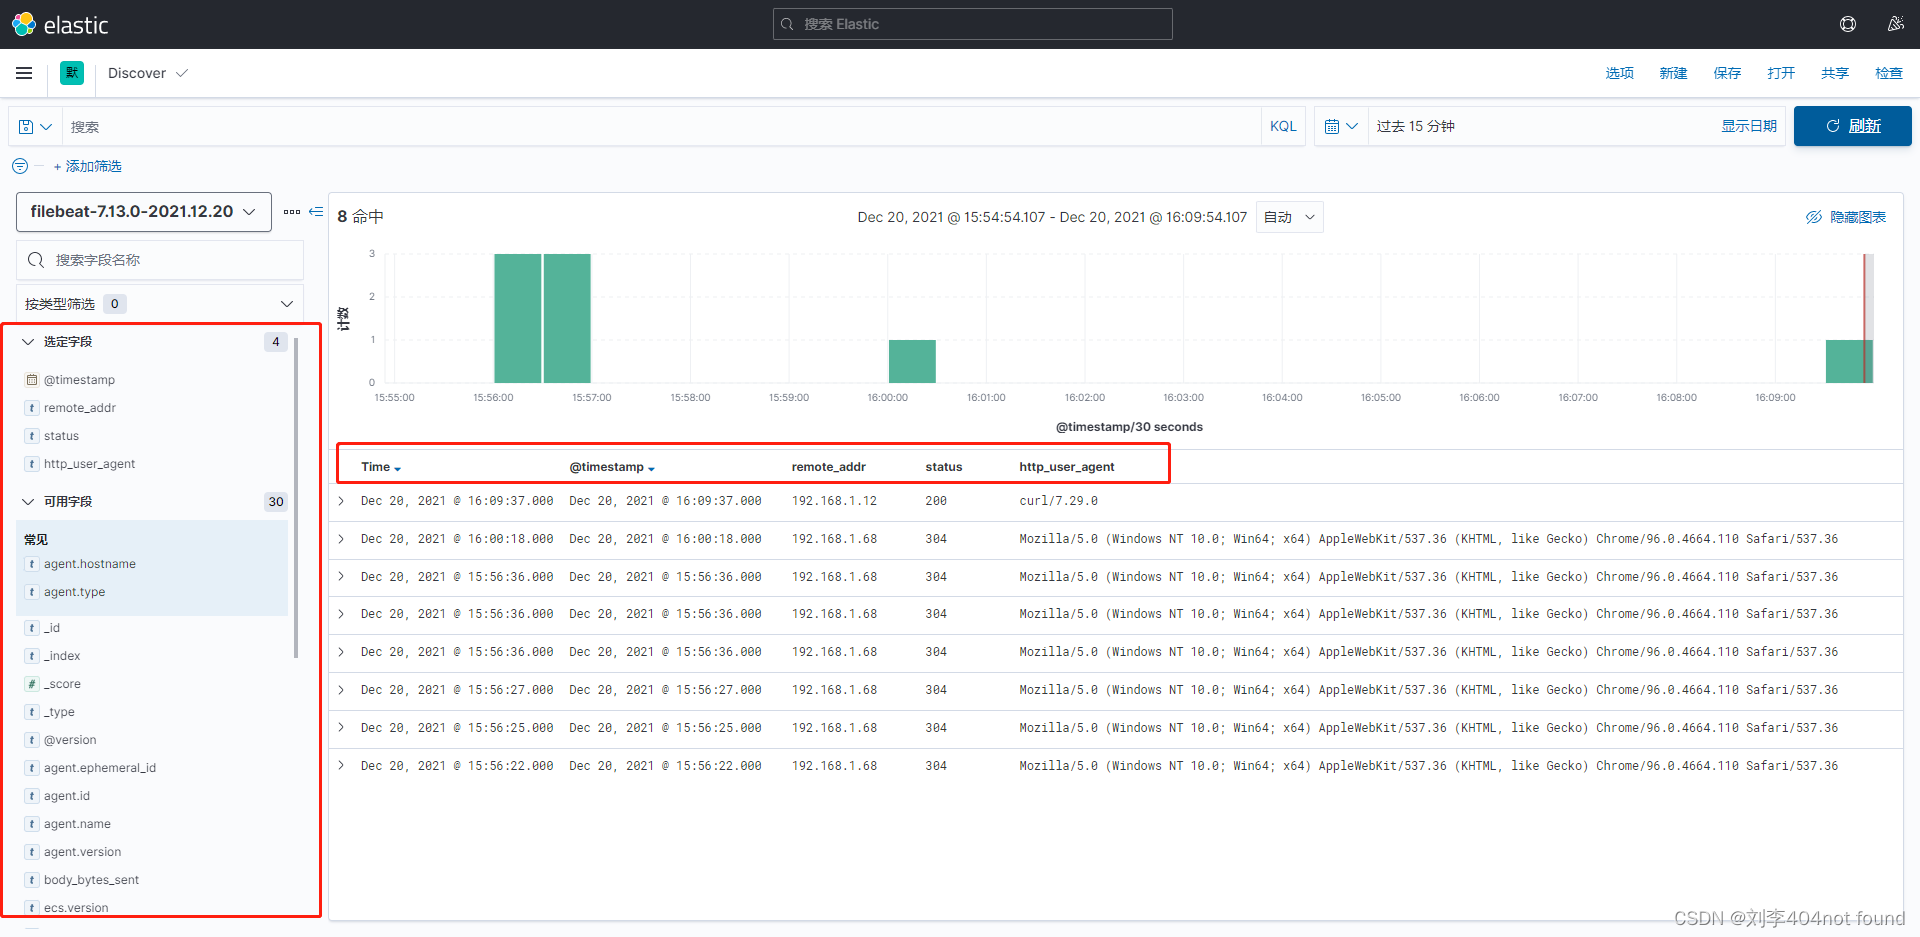Click the 192.168.1.12 address cell
Screen dimensions: 1920x937
coord(834,501)
